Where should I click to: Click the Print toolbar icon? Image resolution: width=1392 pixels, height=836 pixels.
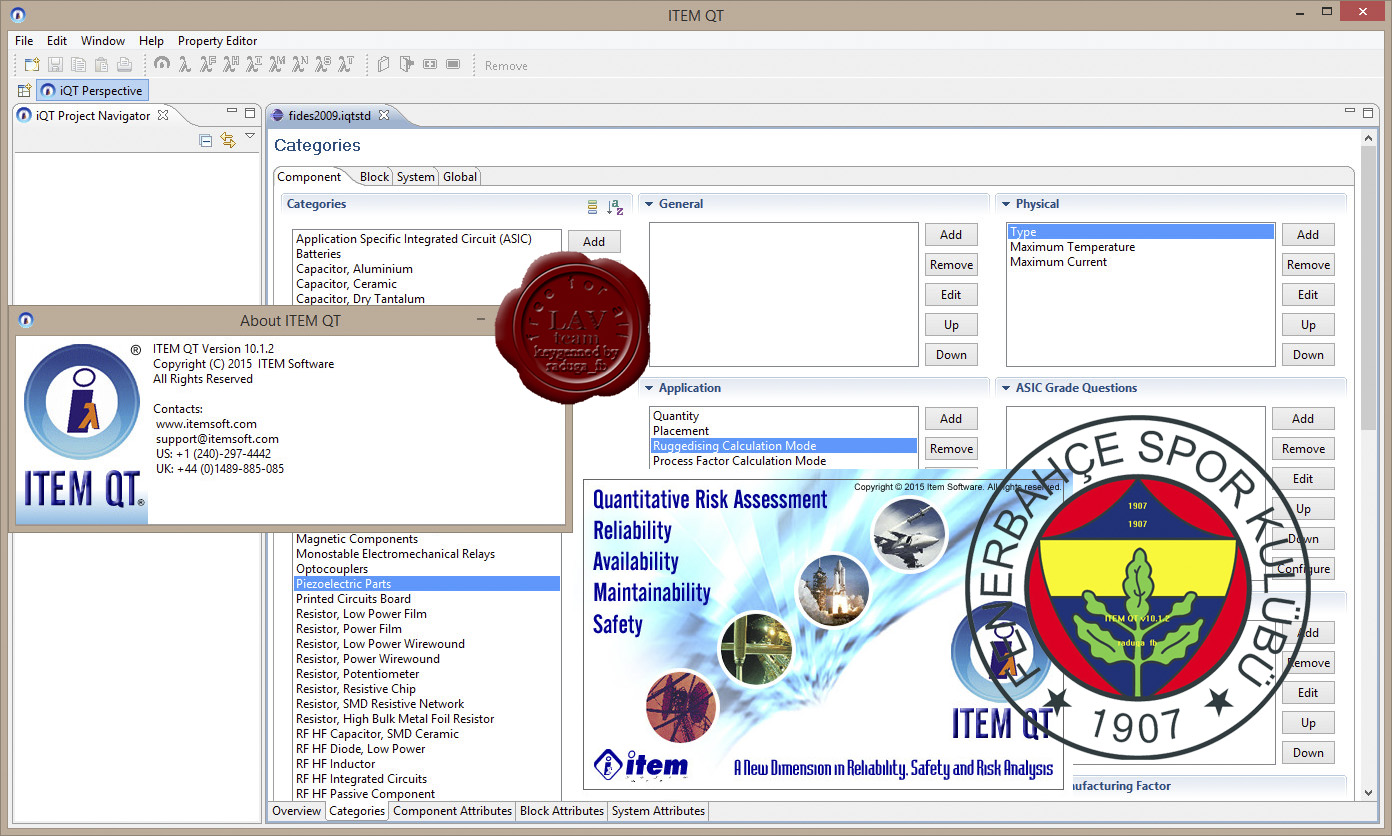coord(124,65)
